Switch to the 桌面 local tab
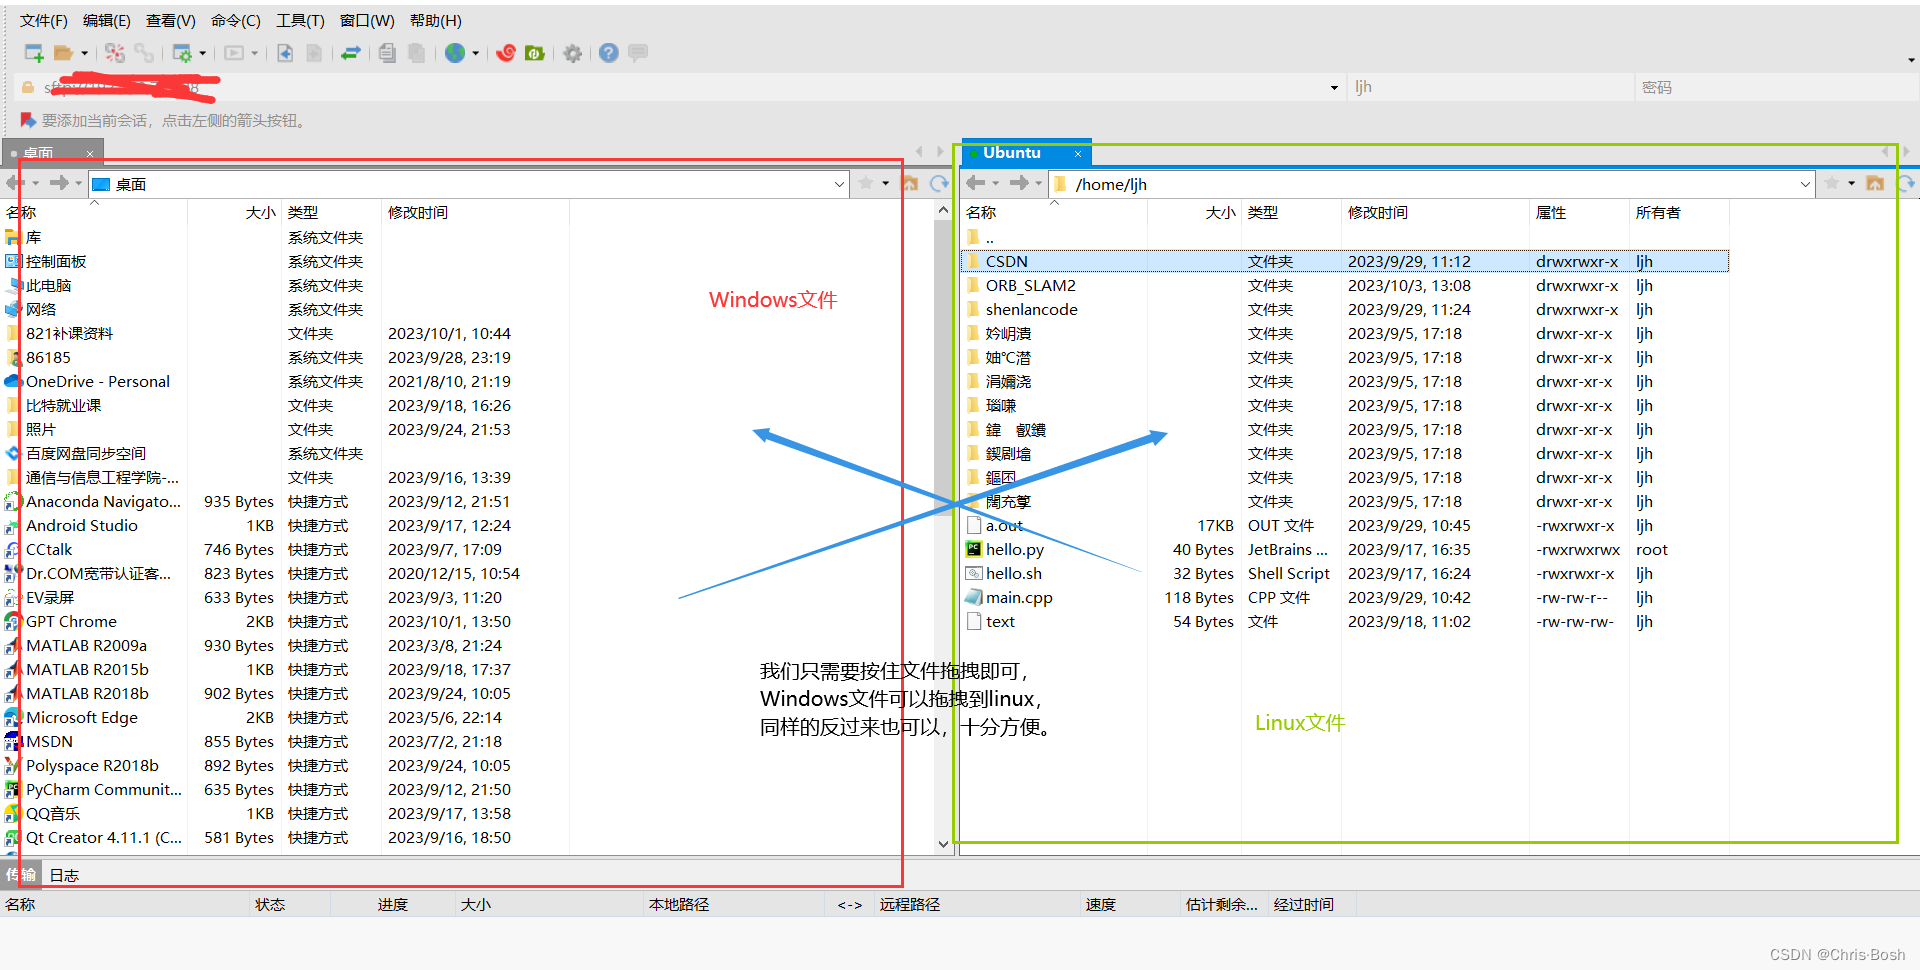 [52, 153]
